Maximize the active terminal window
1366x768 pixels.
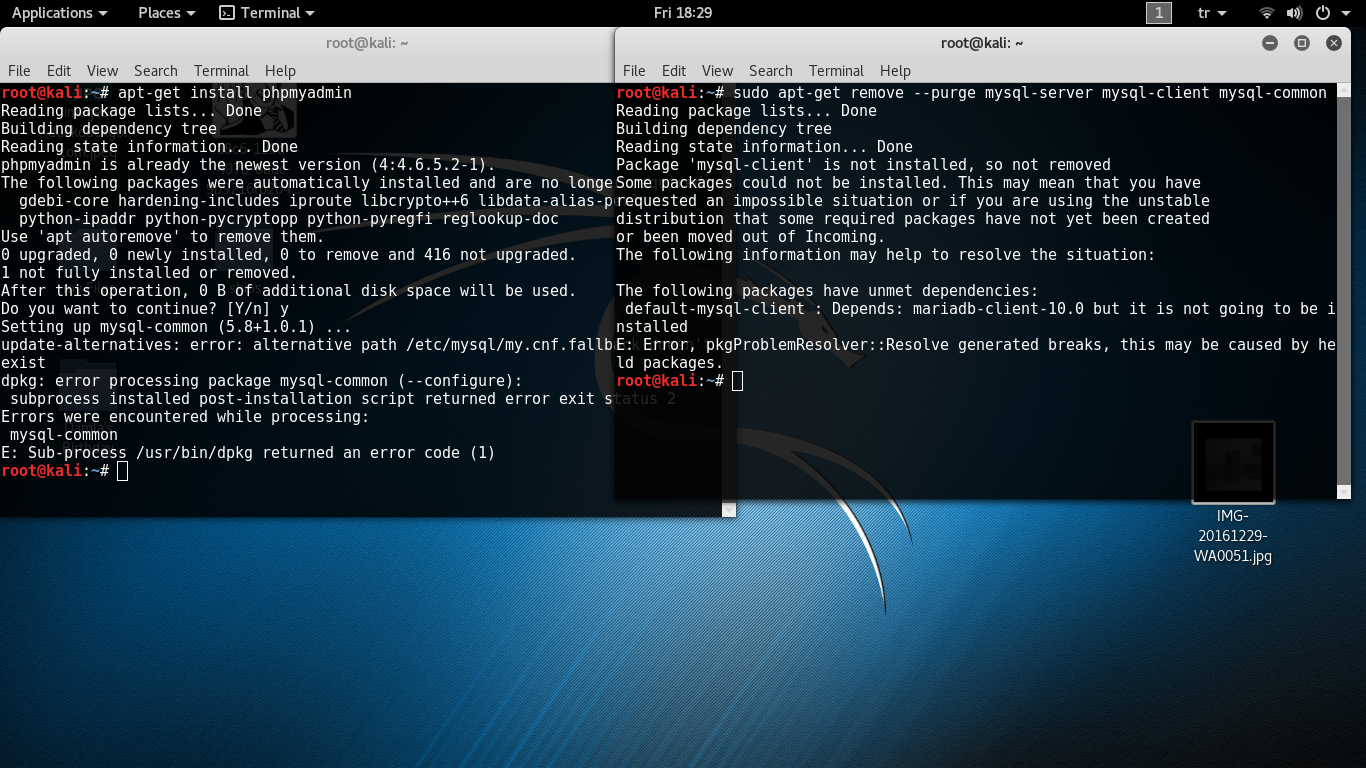tap(1301, 43)
